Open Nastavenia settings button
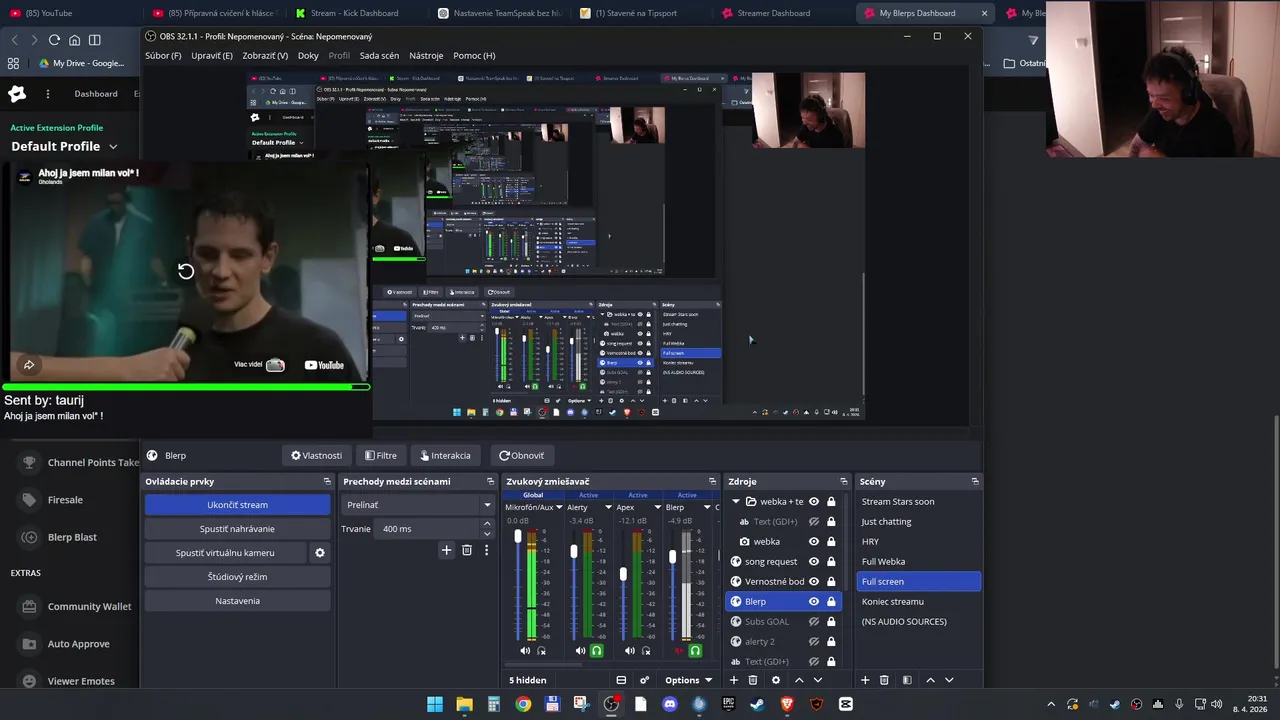The width and height of the screenshot is (1280, 720). (x=237, y=601)
